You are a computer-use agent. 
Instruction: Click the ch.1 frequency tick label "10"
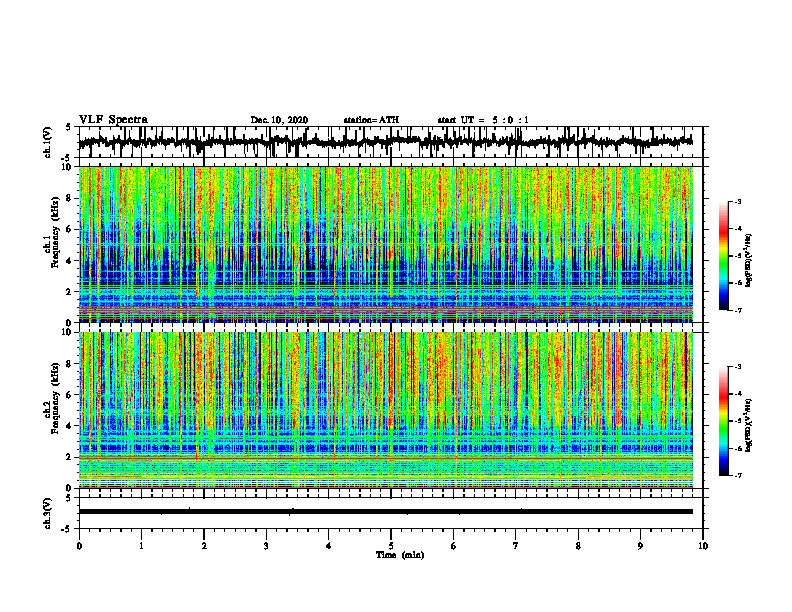68,167
